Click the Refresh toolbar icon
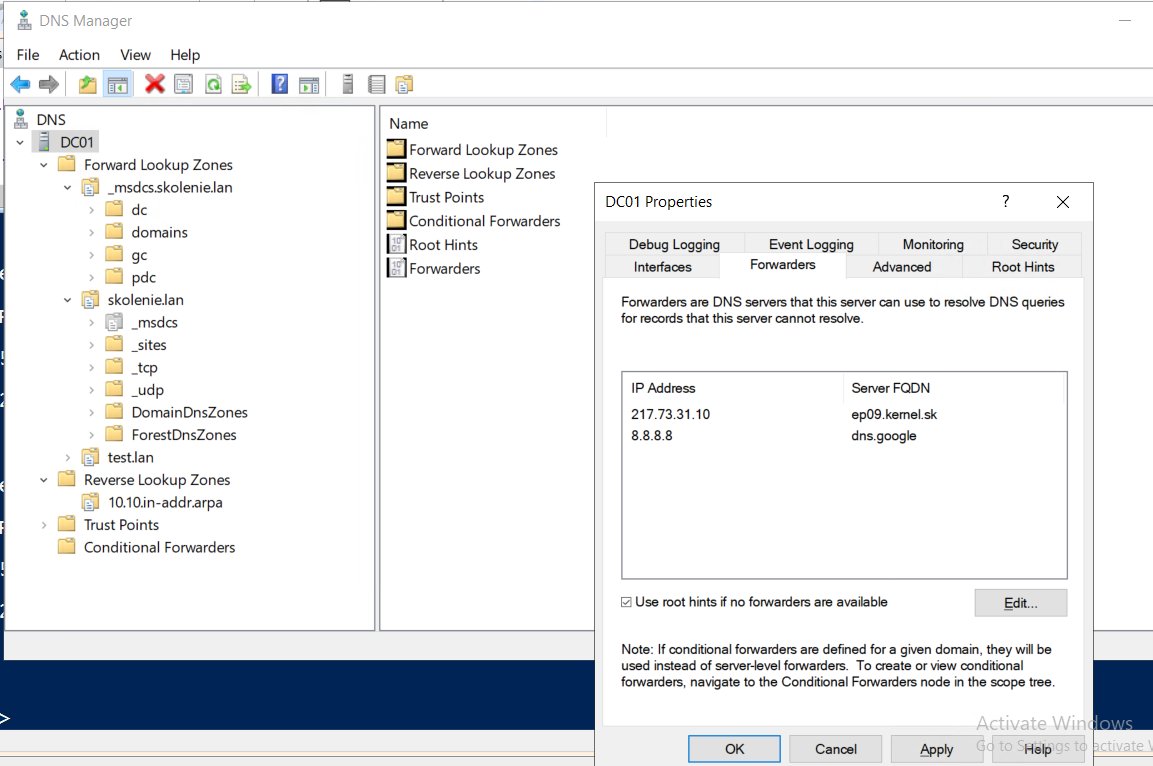 [213, 85]
